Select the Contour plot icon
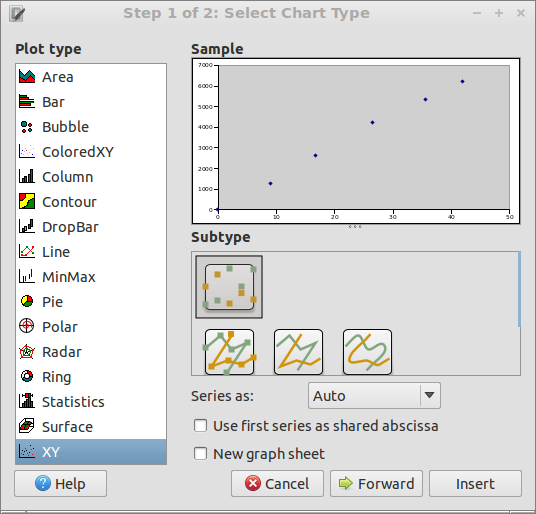 pos(27,201)
